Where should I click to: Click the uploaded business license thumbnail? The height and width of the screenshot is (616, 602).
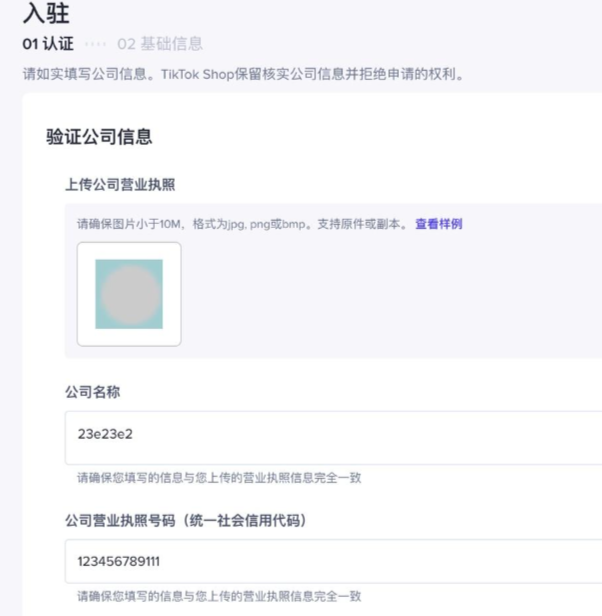129,294
